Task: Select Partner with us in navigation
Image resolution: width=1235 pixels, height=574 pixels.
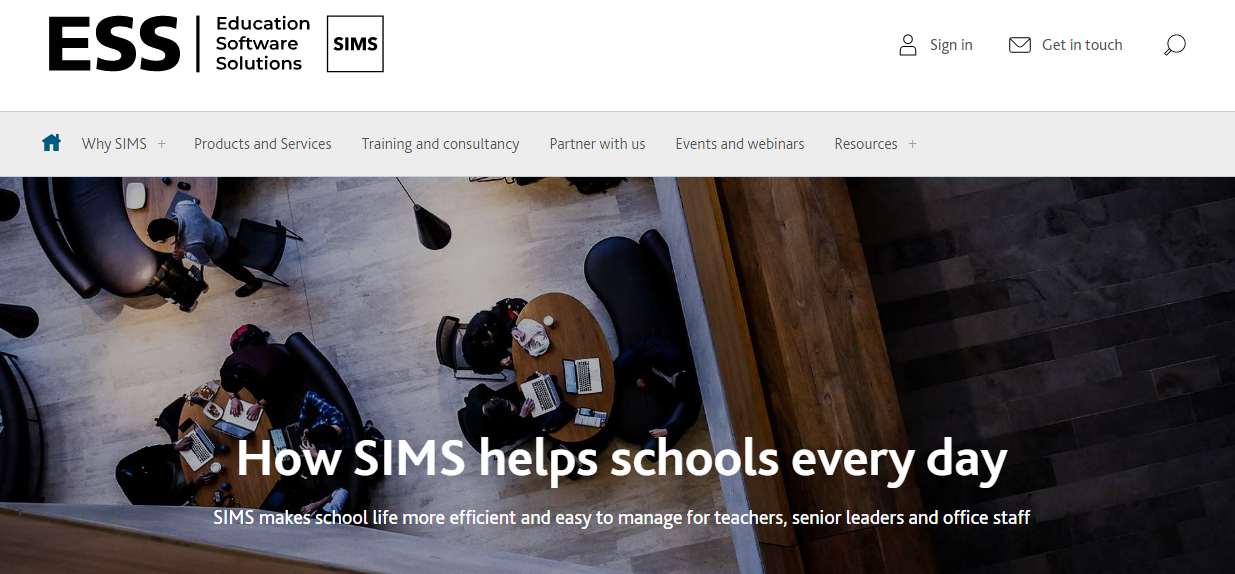Action: (x=597, y=144)
